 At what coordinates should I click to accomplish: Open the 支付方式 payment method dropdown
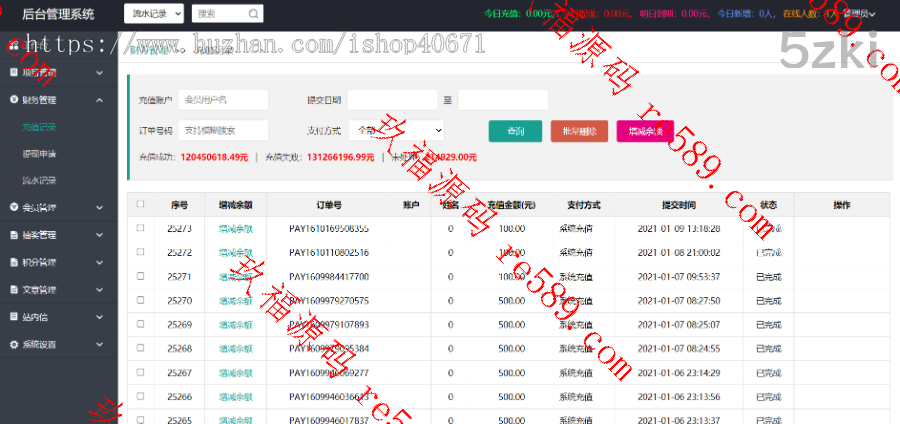398,130
